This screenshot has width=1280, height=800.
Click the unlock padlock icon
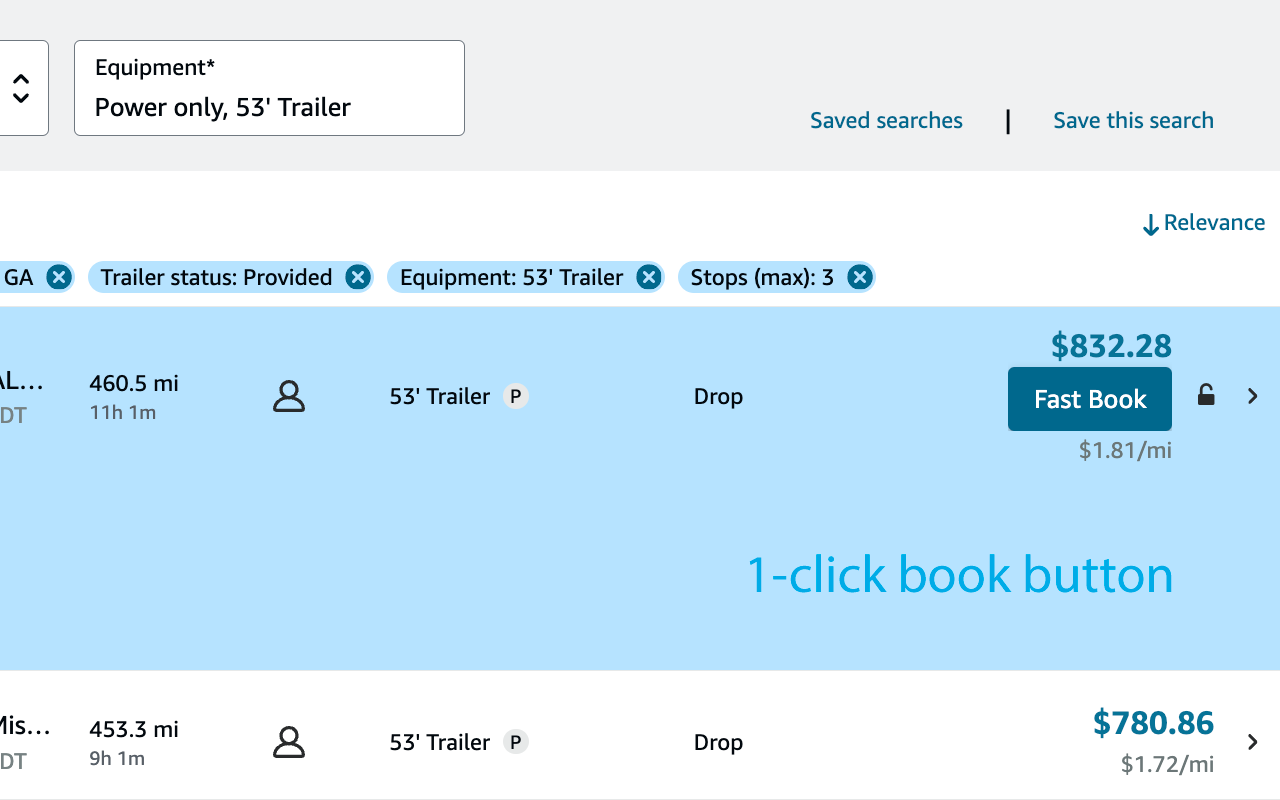click(x=1207, y=396)
